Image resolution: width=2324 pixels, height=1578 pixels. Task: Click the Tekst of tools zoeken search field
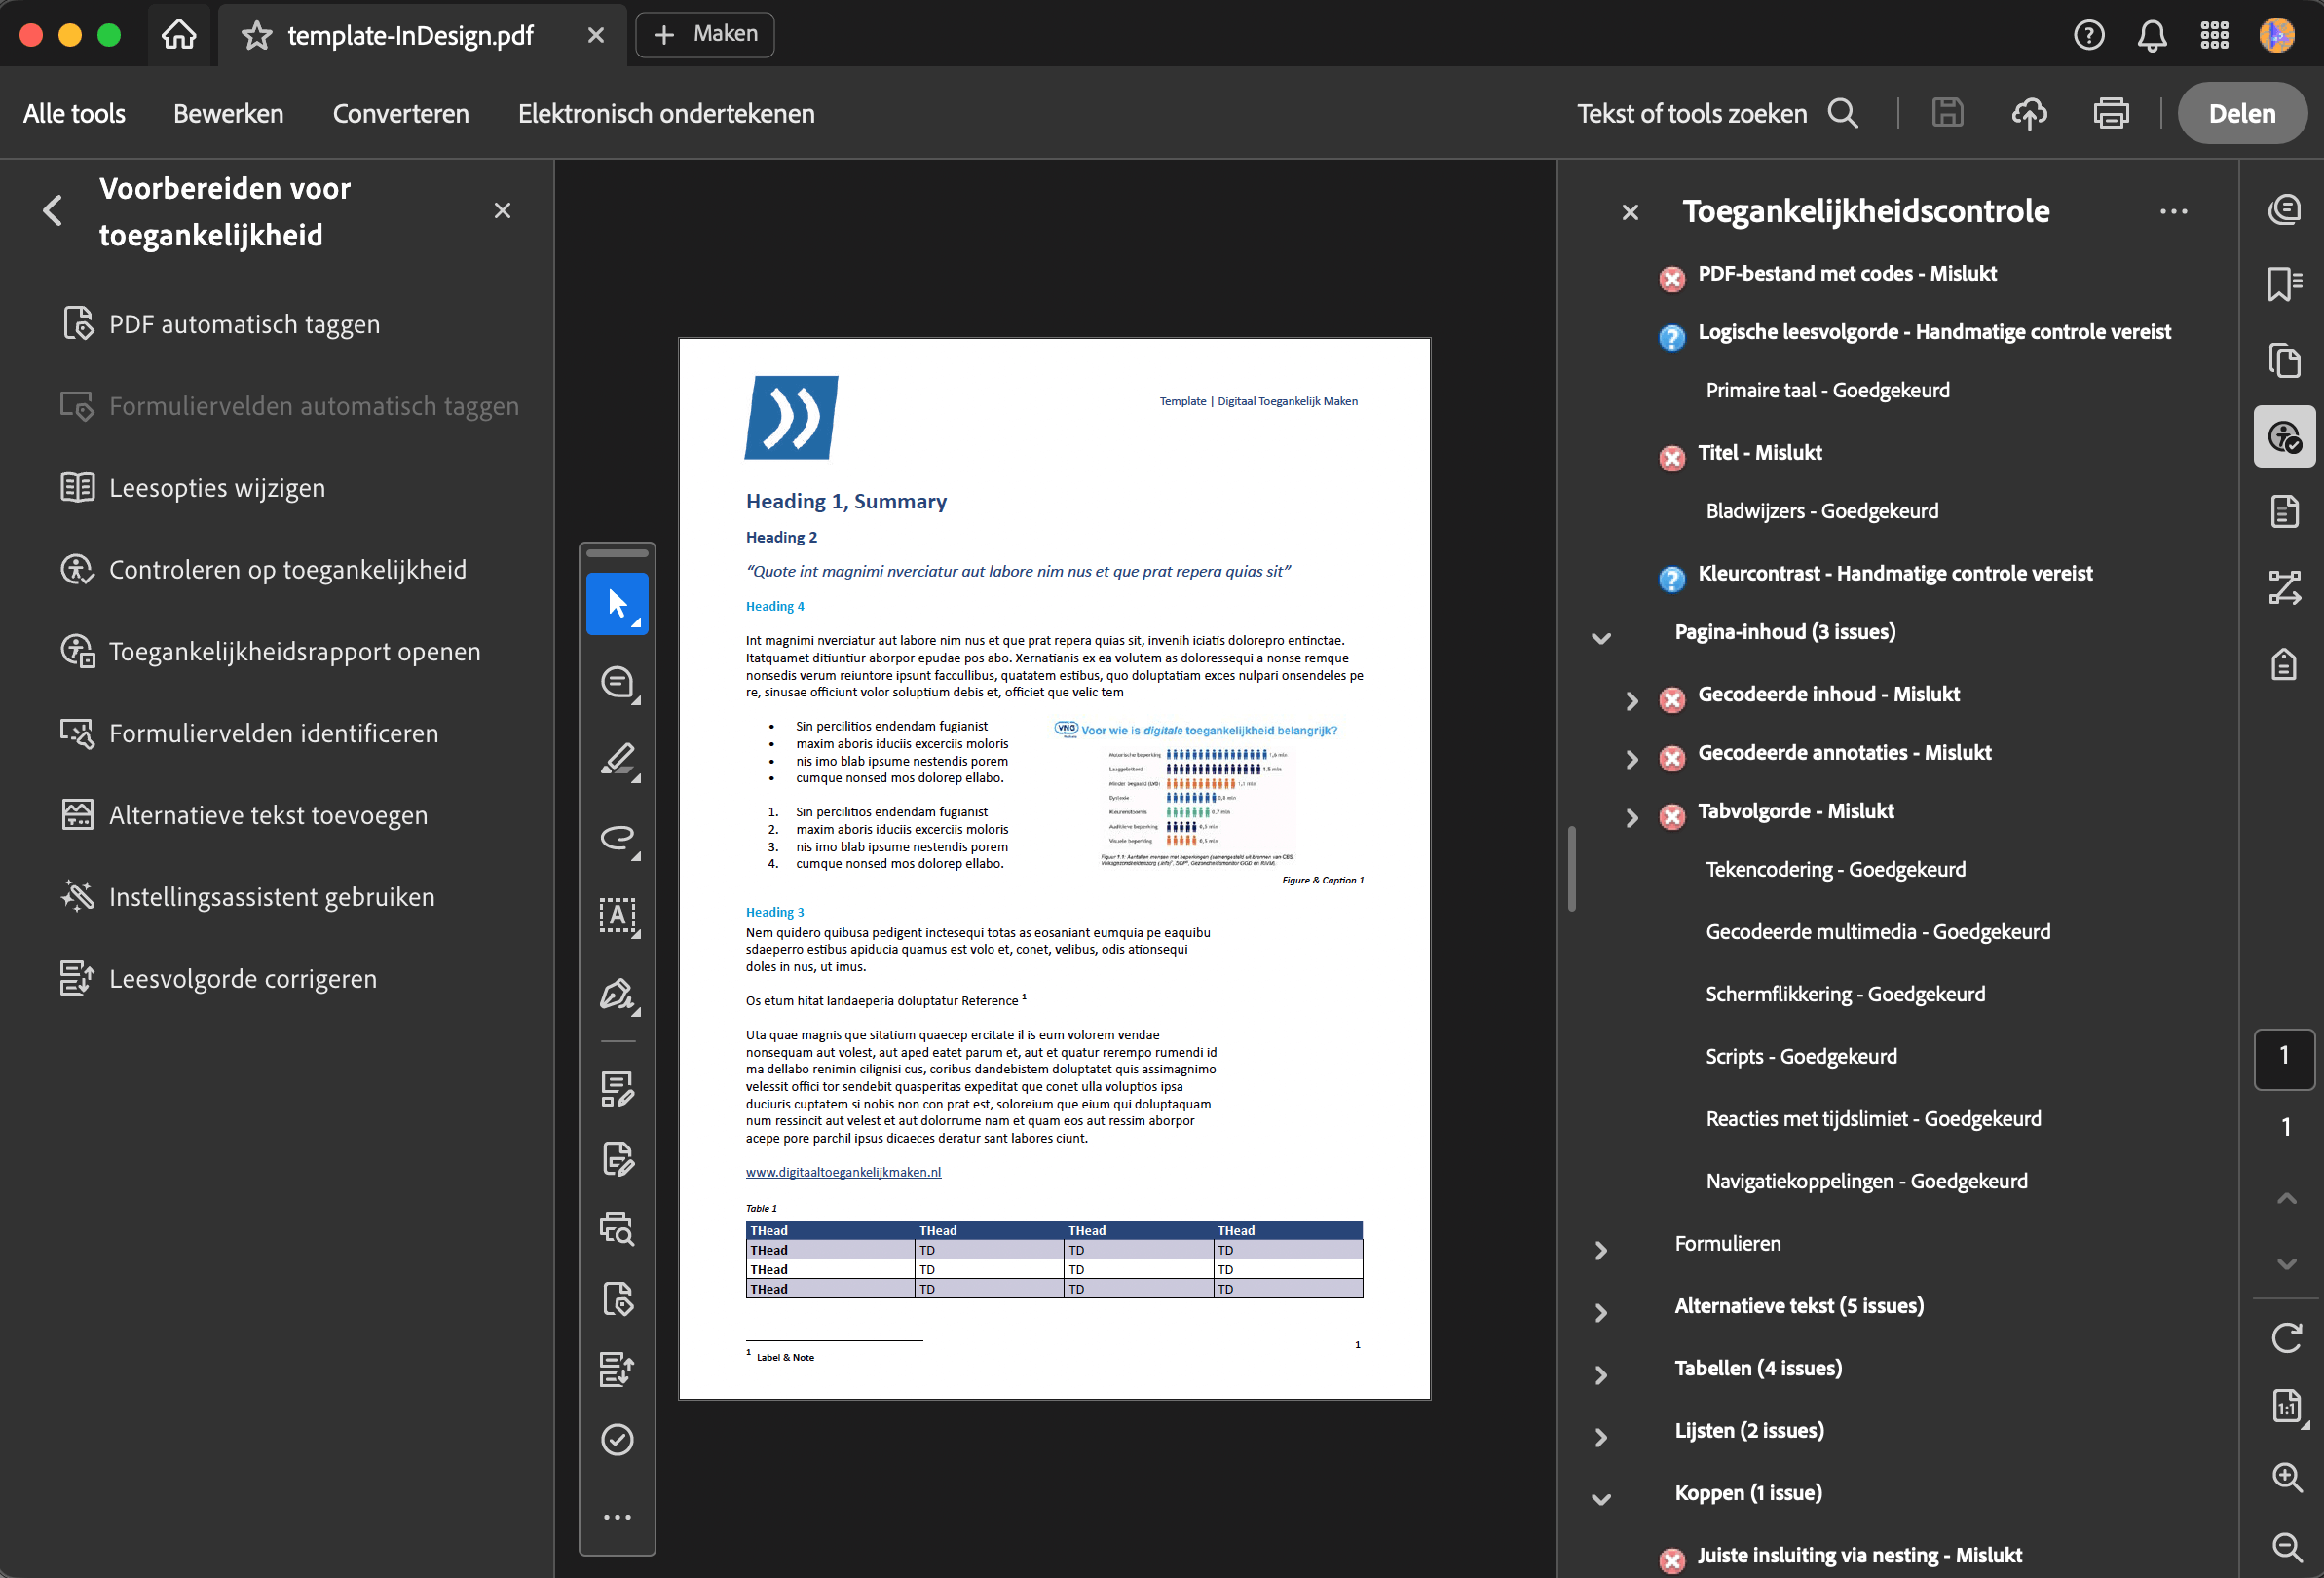1692,113
